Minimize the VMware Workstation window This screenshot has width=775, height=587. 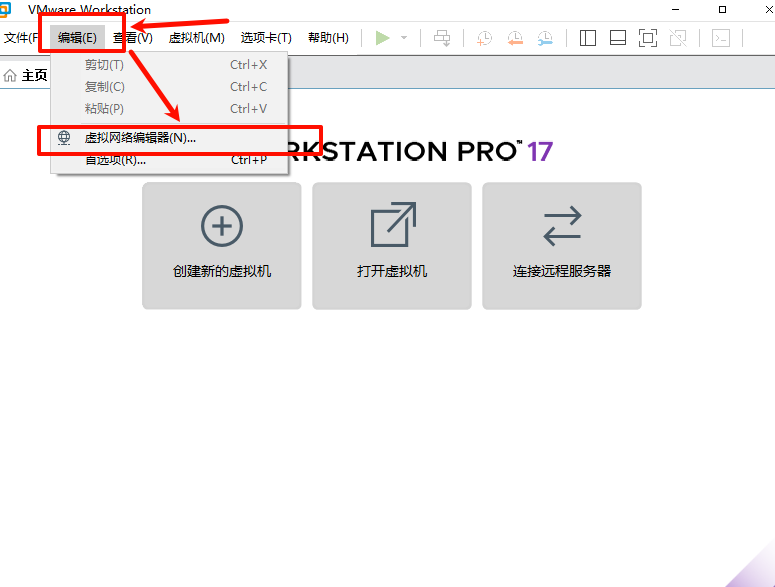676,9
